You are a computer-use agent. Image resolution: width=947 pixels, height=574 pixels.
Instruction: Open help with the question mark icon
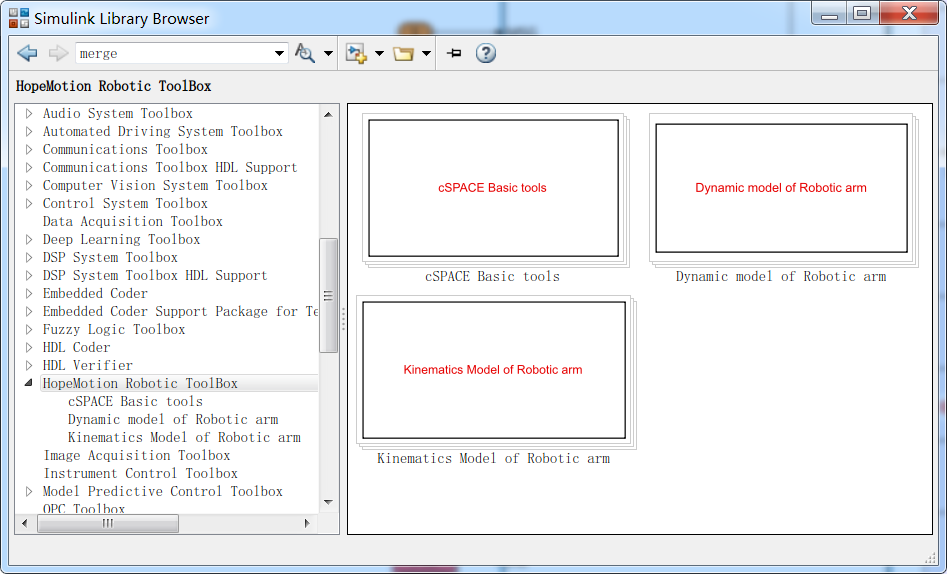coord(486,53)
